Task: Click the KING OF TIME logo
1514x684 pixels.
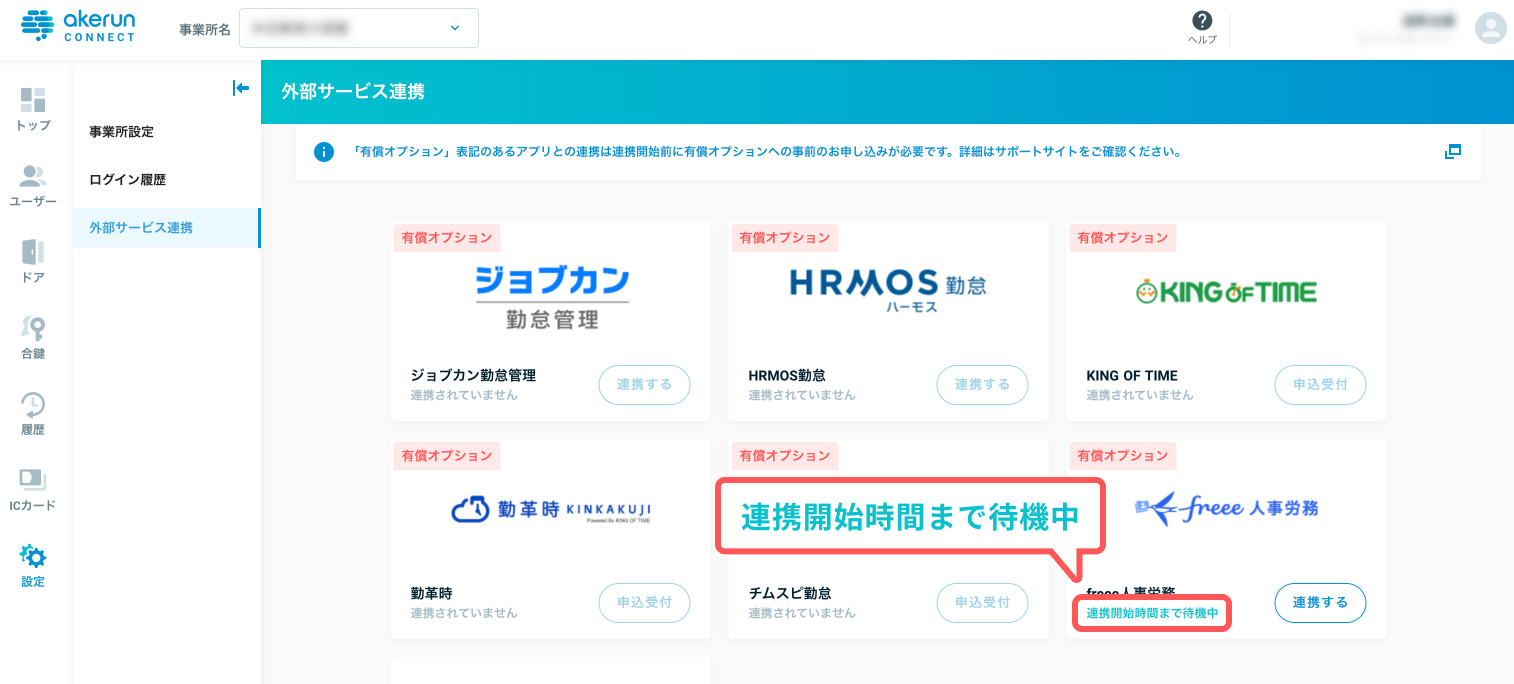Action: click(1226, 292)
